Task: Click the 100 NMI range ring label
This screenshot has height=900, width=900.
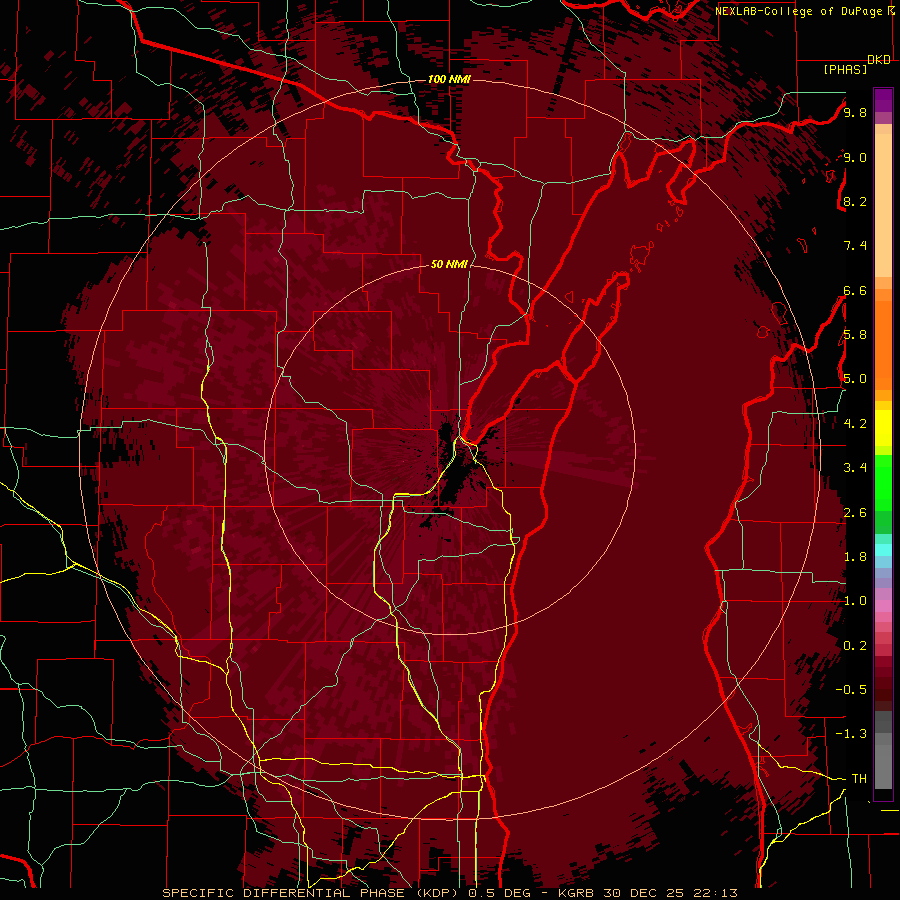Action: click(x=449, y=79)
